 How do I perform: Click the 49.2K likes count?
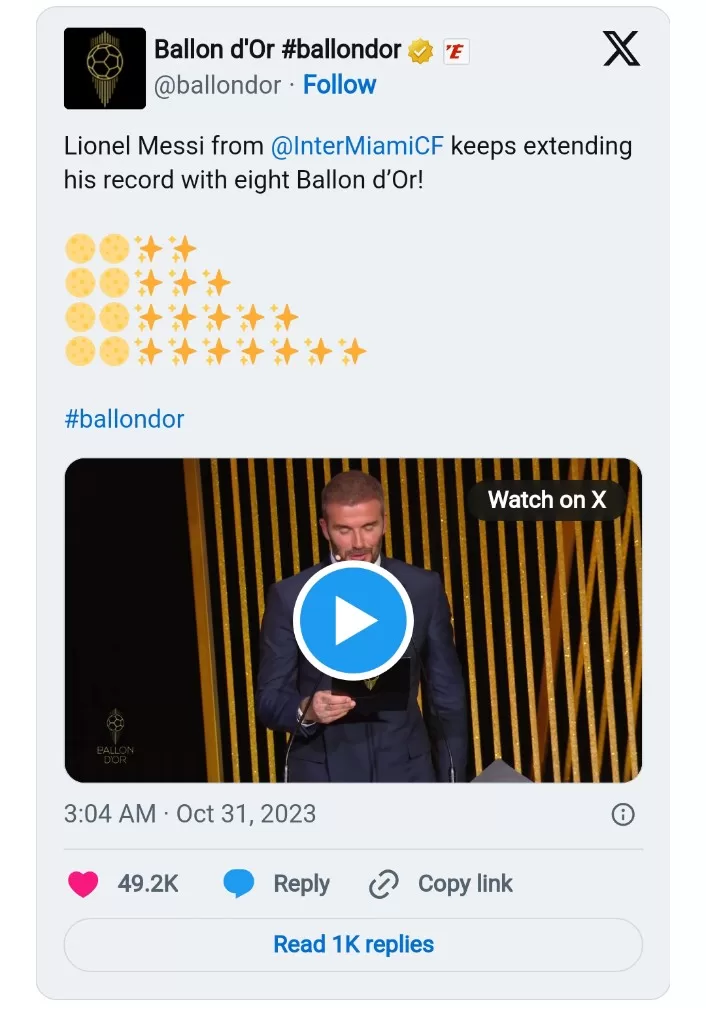click(x=148, y=884)
